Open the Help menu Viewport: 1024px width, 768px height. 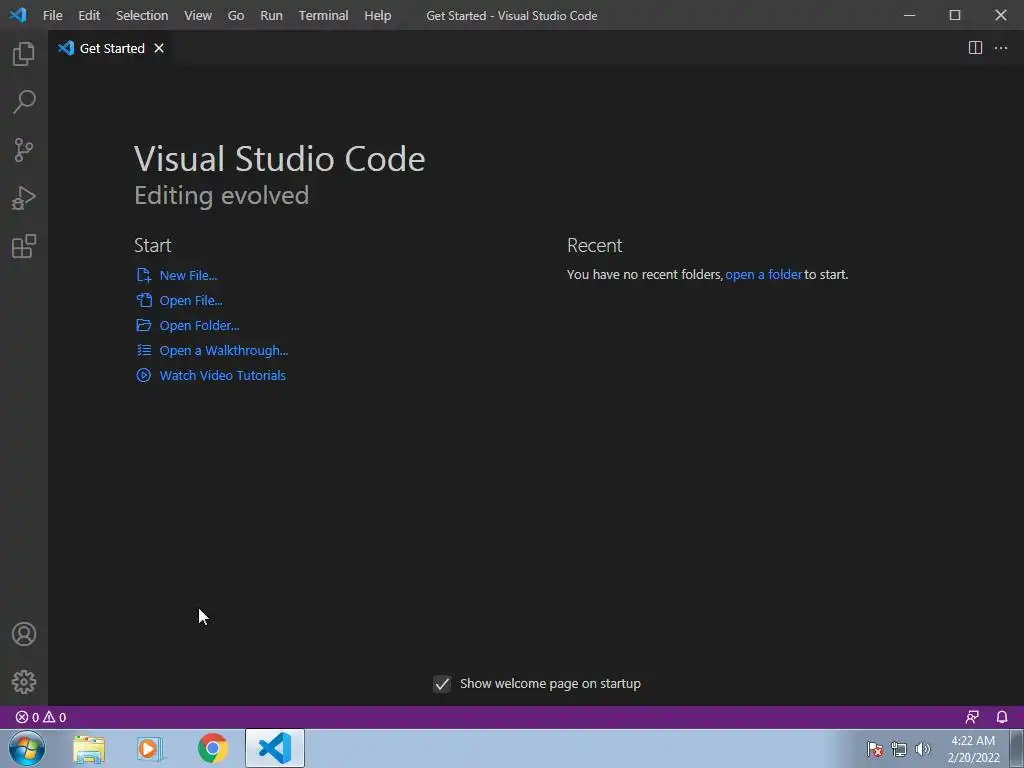pyautogui.click(x=377, y=15)
